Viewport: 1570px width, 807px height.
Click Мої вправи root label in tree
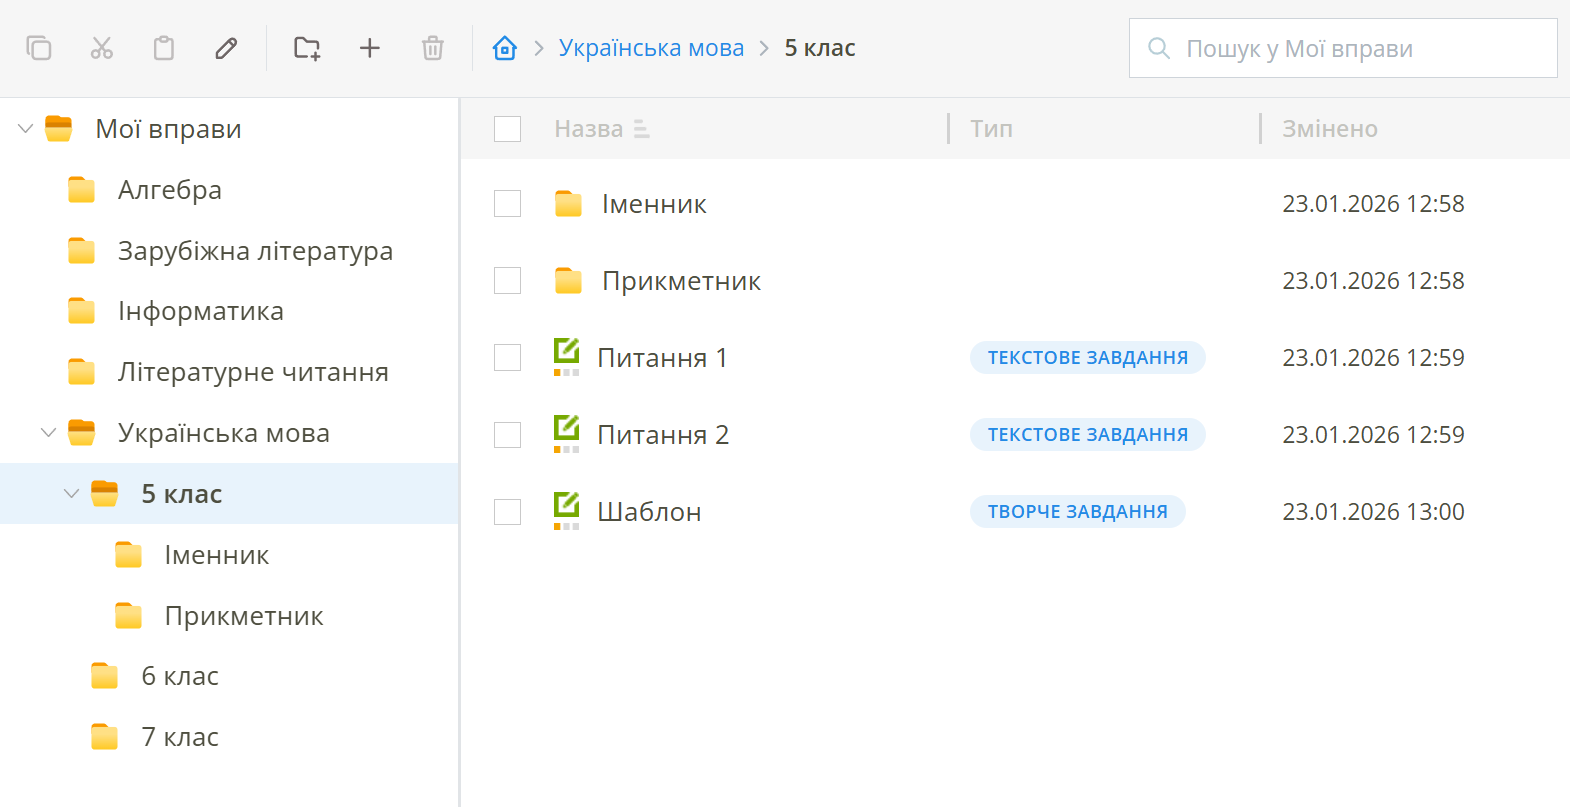coord(168,129)
